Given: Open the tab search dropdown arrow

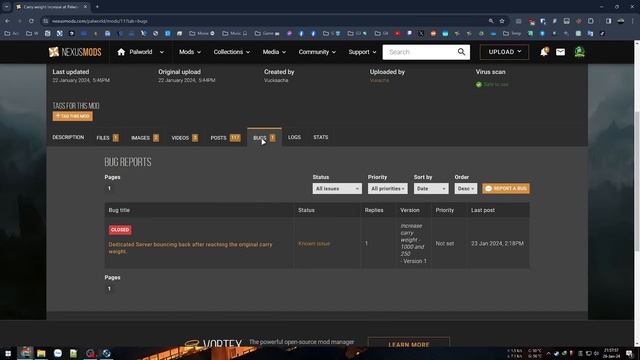Looking at the screenshot, I should [x=7, y=7].
